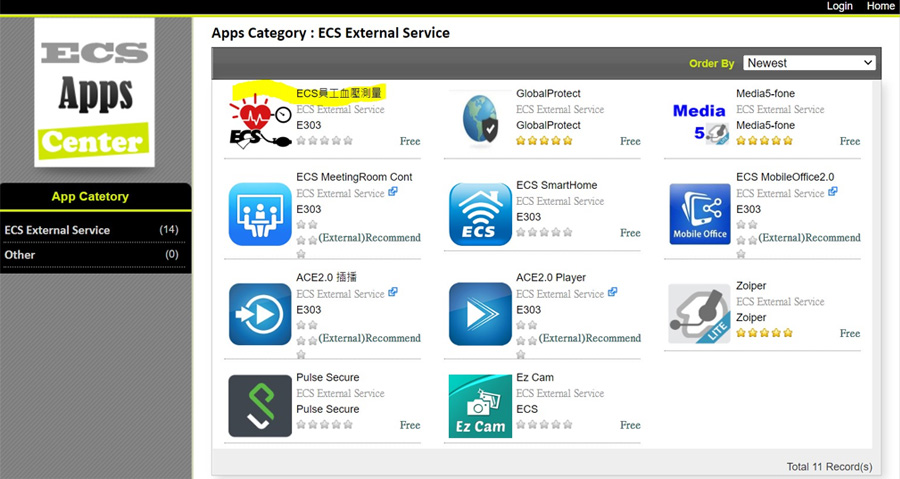900x479 pixels.
Task: Click the Media5-fone app icon
Action: [x=700, y=119]
